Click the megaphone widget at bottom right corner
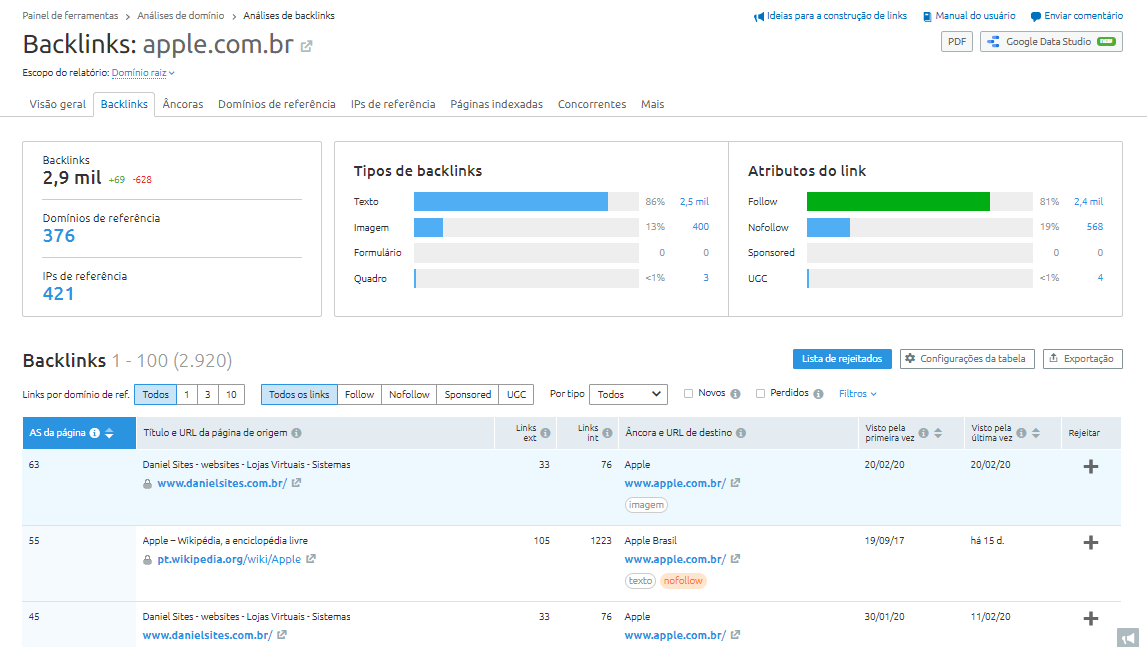This screenshot has height=647, width=1147. point(1128,637)
